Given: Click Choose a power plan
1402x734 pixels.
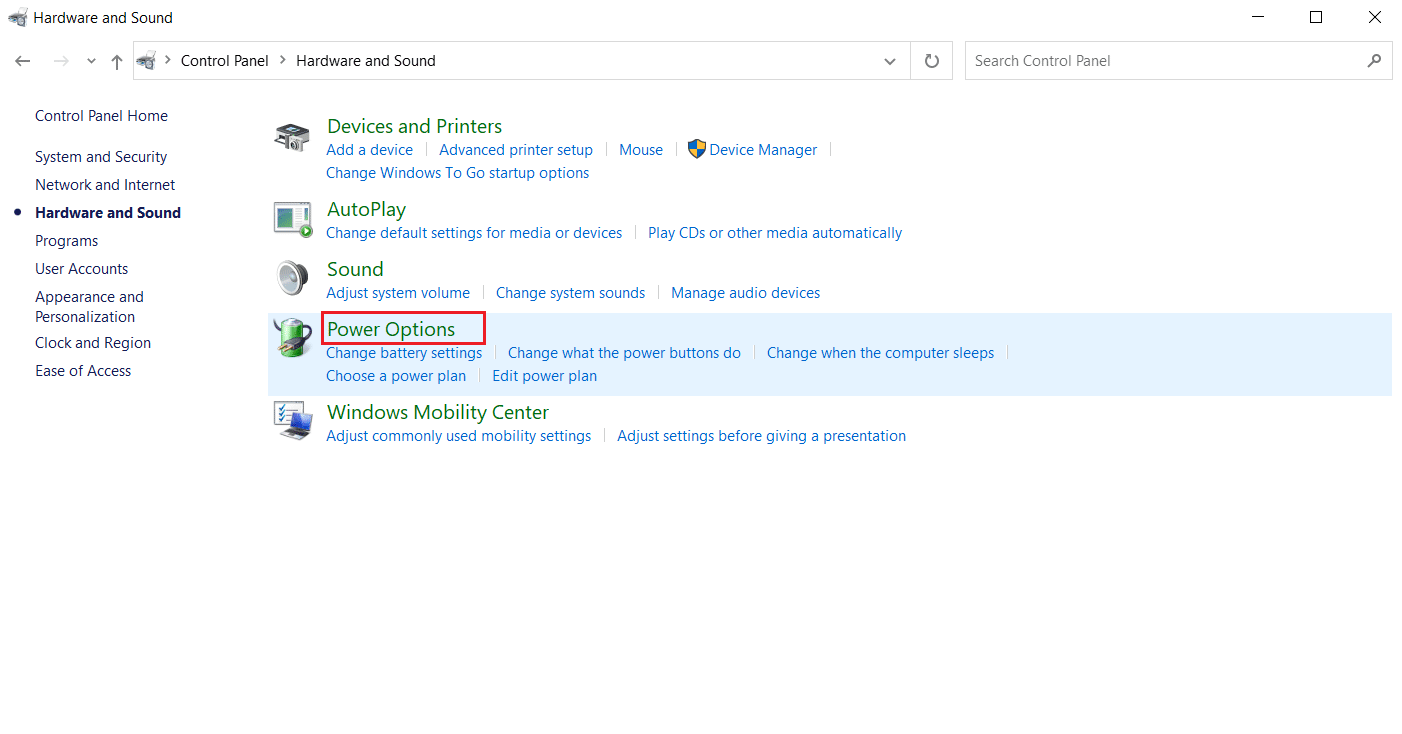Looking at the screenshot, I should (396, 376).
